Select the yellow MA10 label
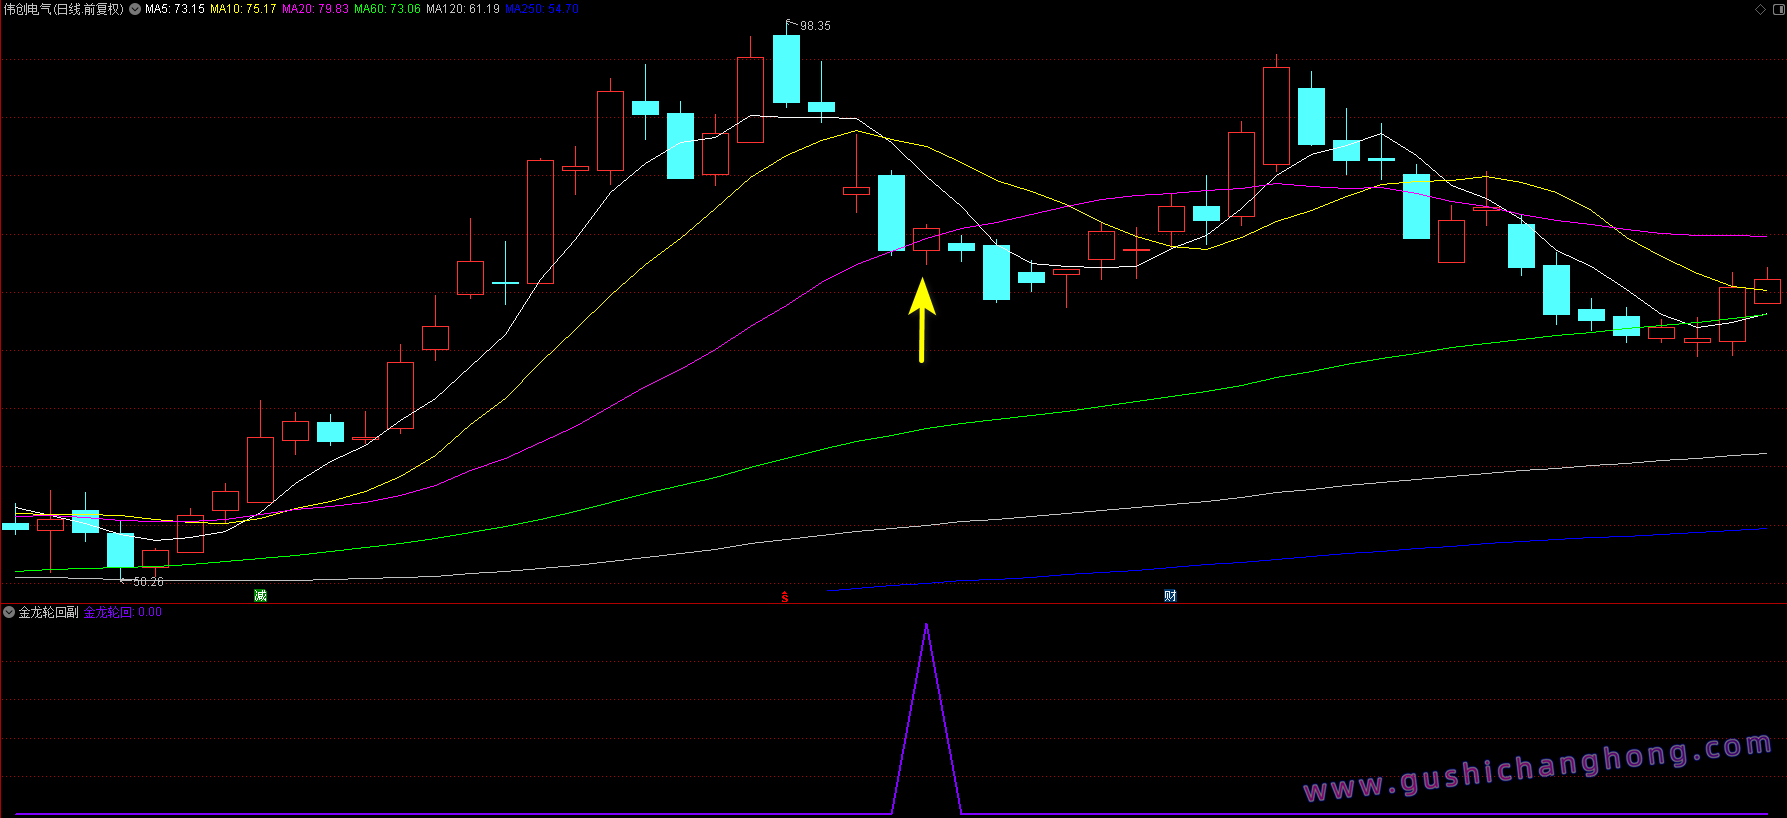This screenshot has height=818, width=1787. coord(243,9)
